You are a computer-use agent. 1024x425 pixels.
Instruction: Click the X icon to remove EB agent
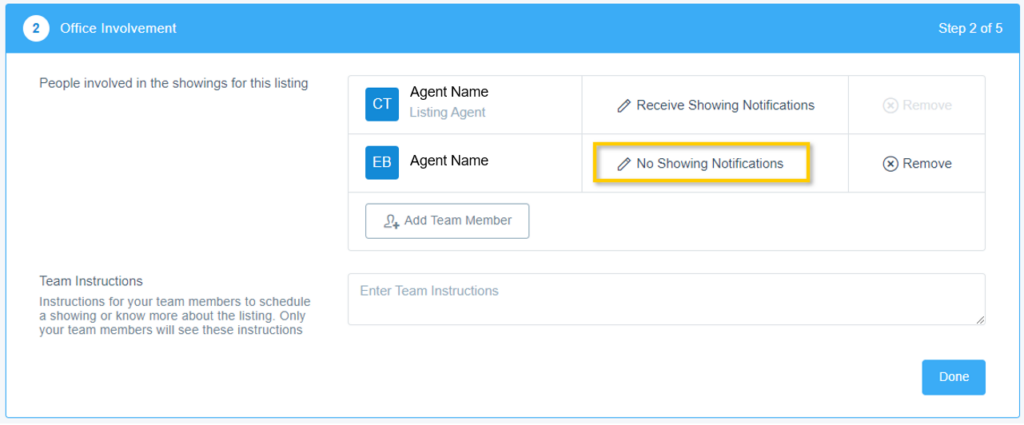coord(890,164)
